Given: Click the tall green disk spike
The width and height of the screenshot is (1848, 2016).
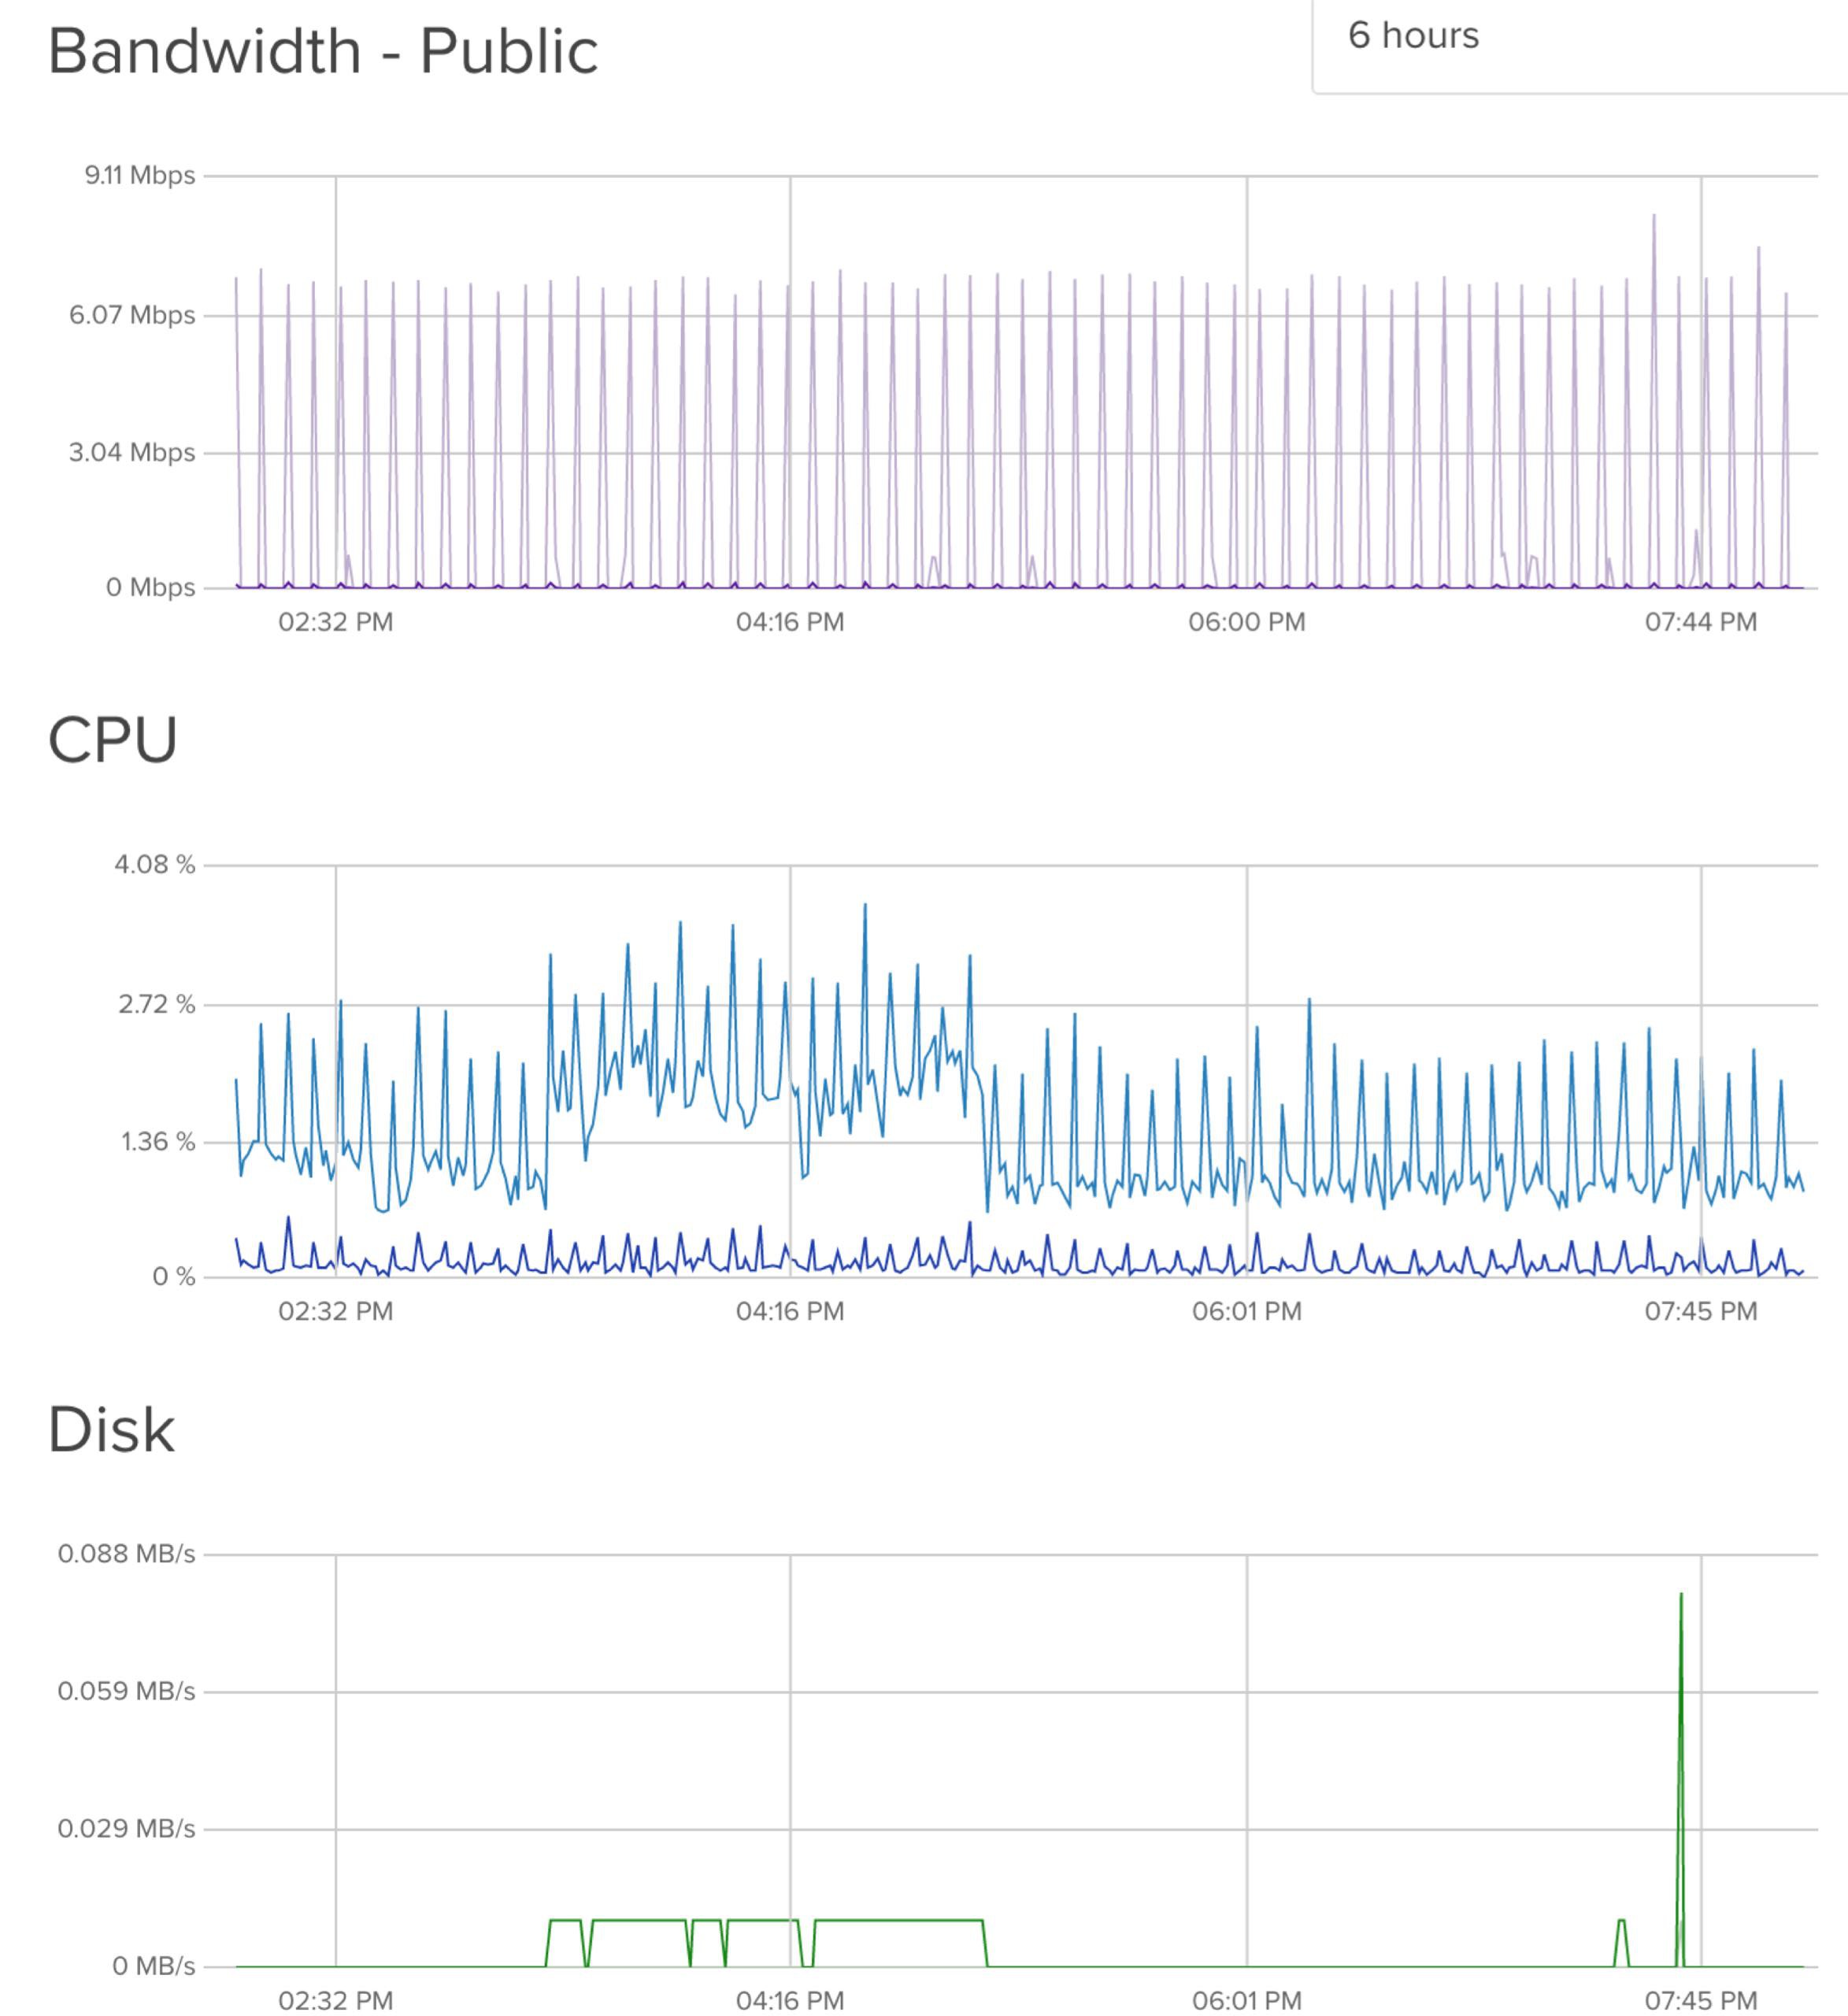Looking at the screenshot, I should (1681, 1596).
